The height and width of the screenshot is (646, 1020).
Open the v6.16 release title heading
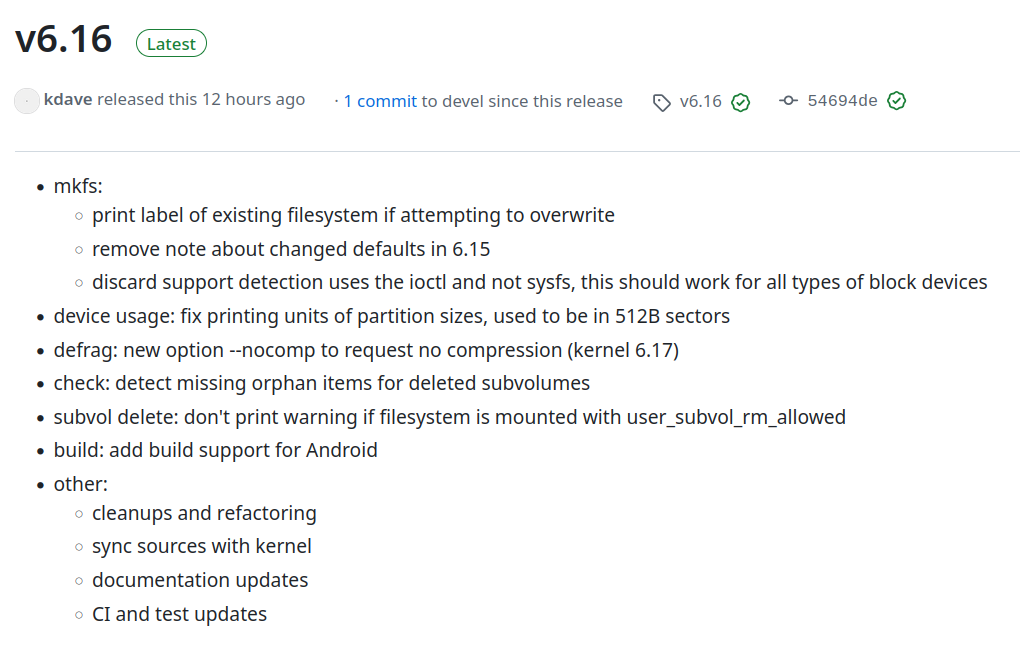(64, 40)
